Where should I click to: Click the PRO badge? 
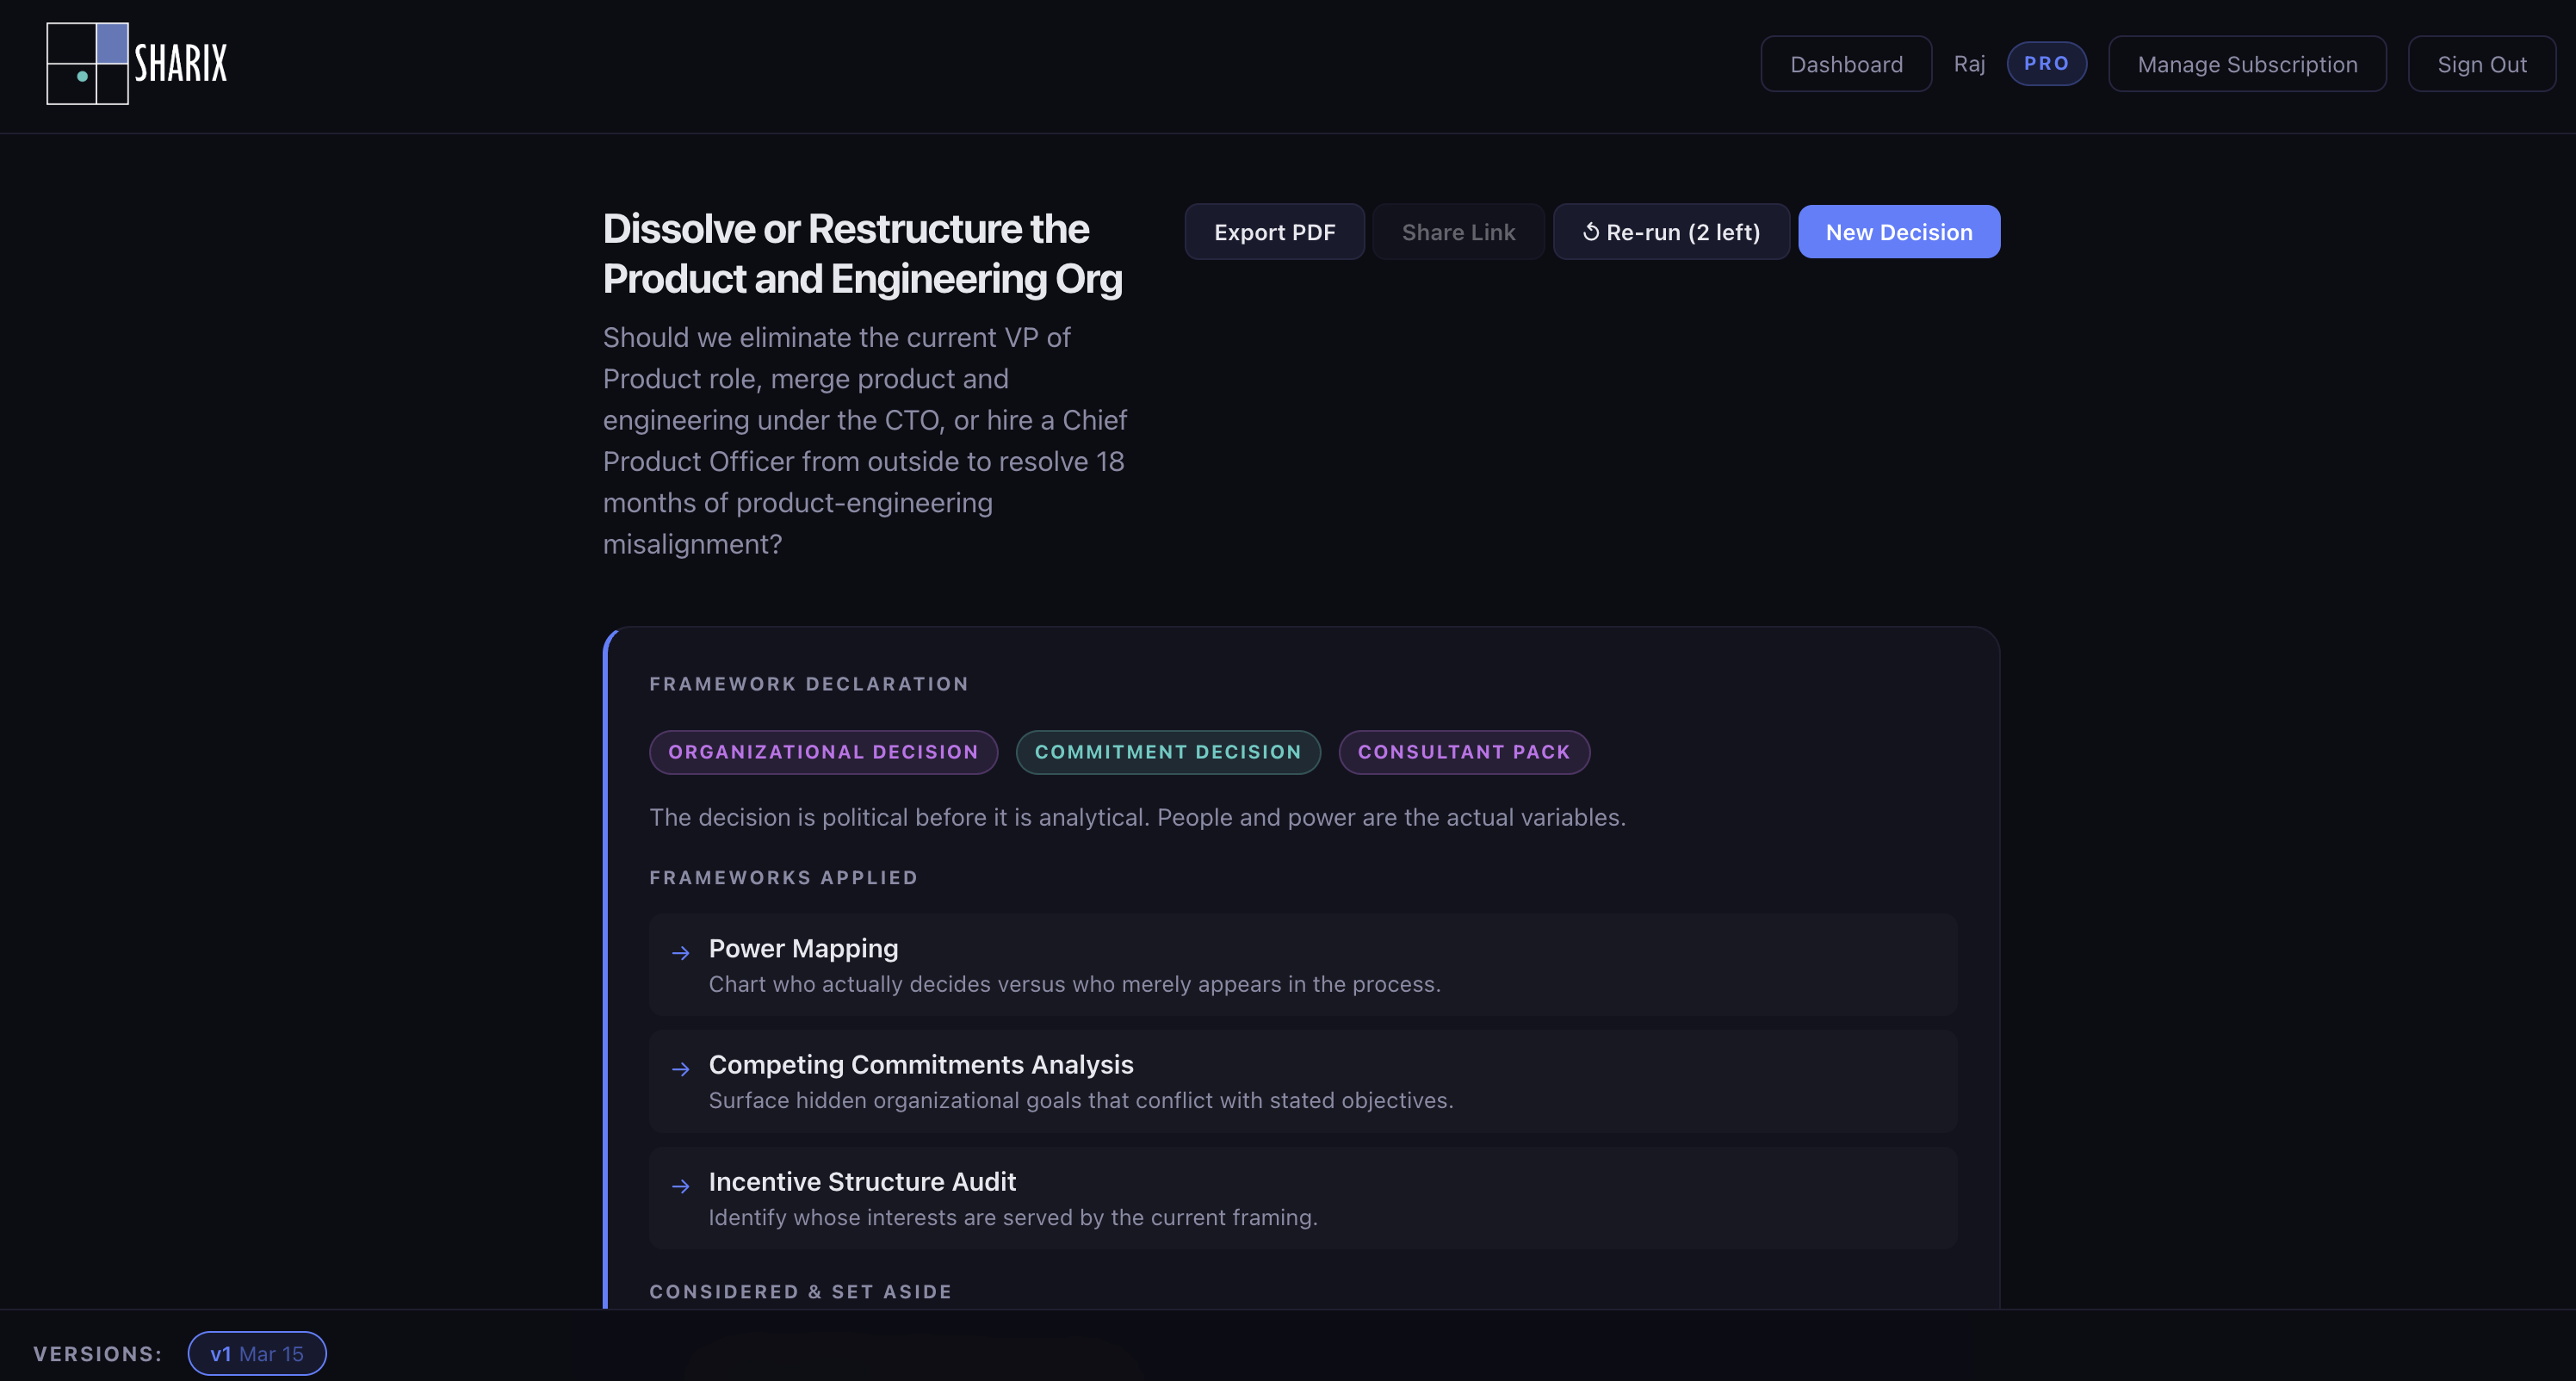(2046, 64)
